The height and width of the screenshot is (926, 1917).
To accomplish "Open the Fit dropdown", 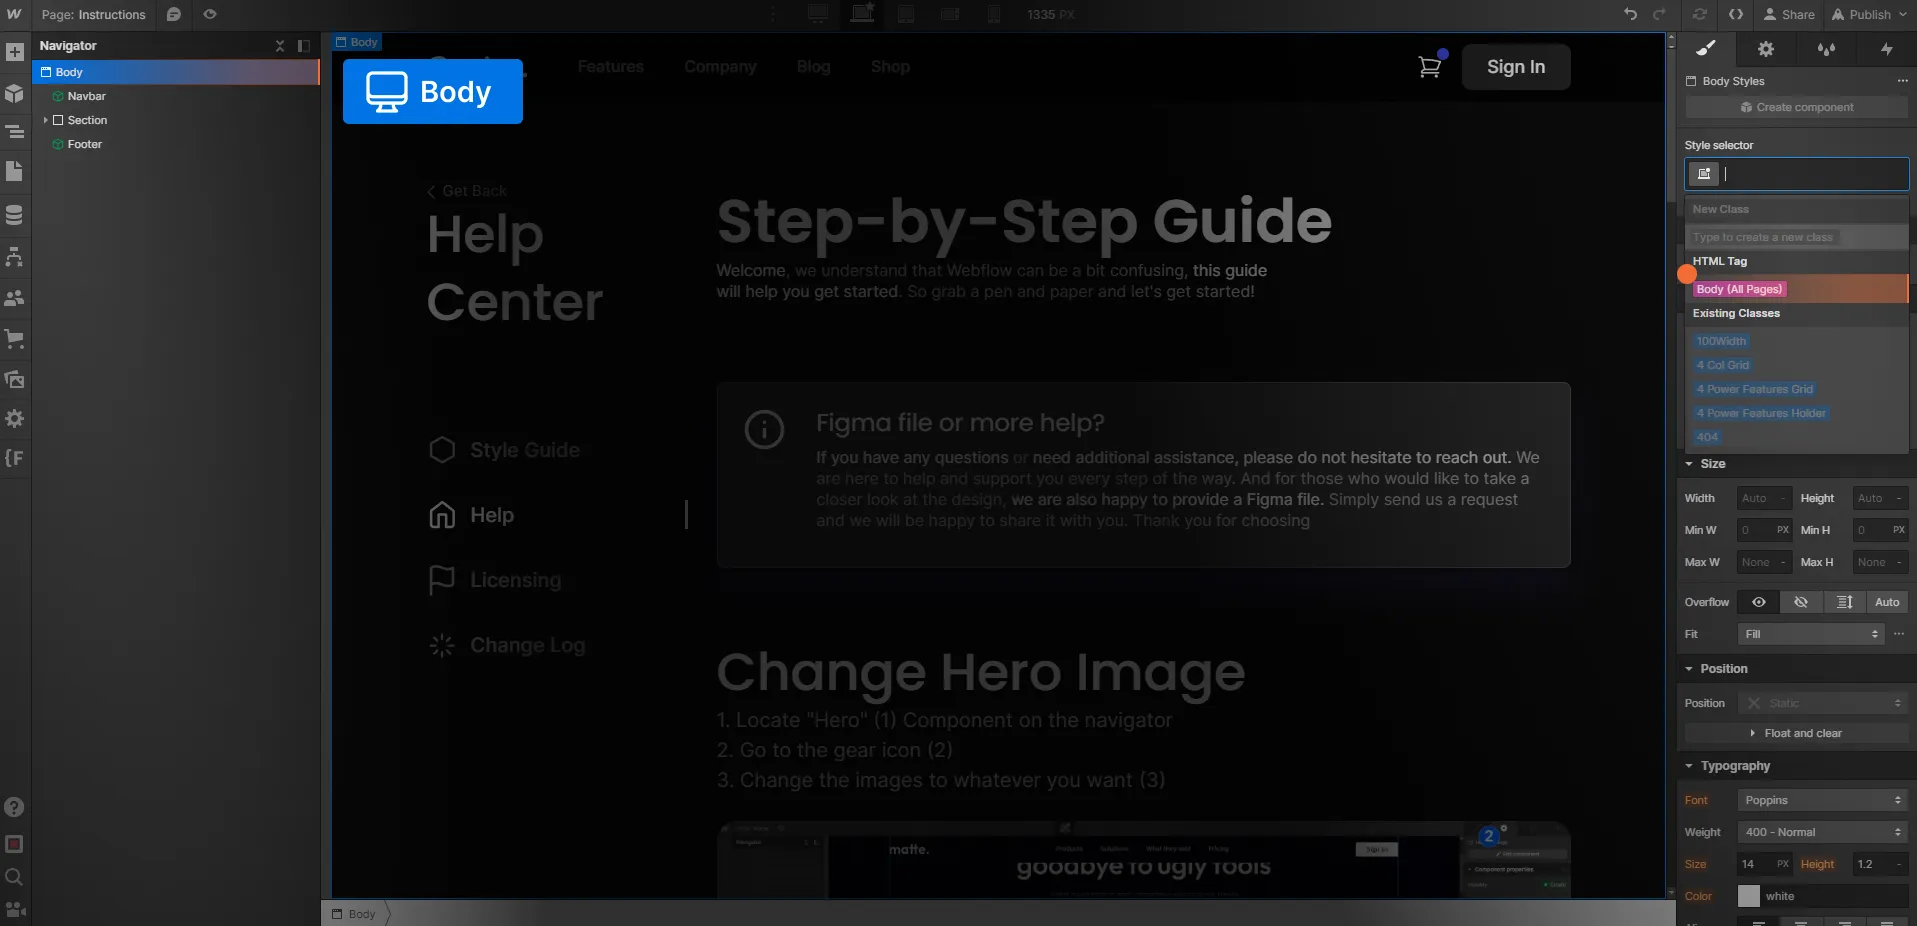I will (1811, 634).
